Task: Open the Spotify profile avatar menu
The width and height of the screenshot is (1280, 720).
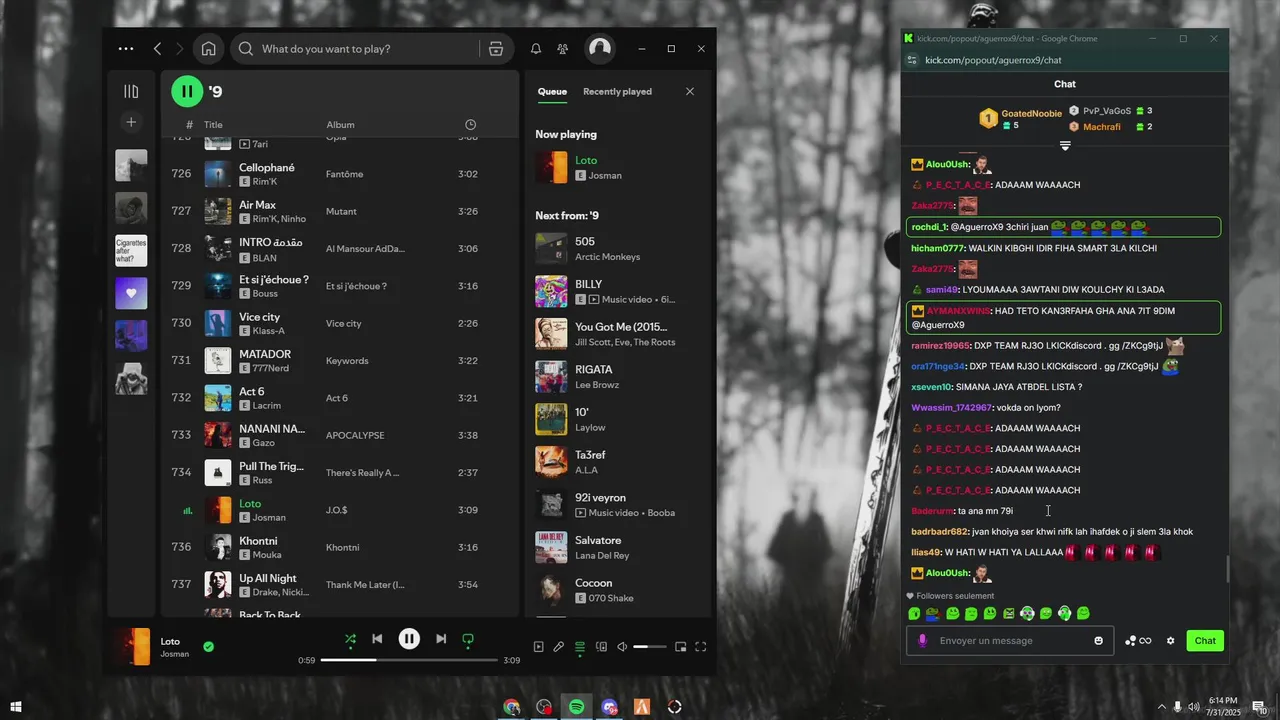Action: pyautogui.click(x=600, y=48)
